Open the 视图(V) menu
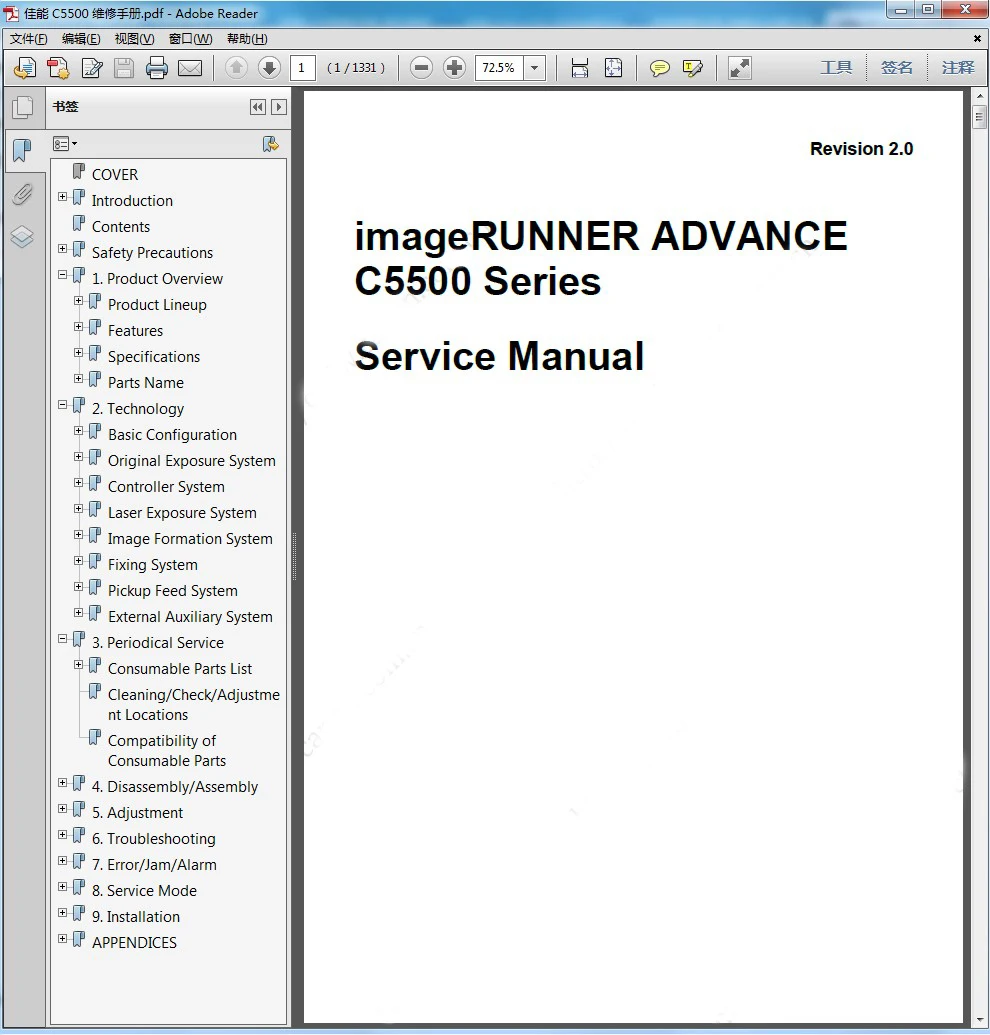Viewport: 990px width, 1035px height. click(x=135, y=39)
